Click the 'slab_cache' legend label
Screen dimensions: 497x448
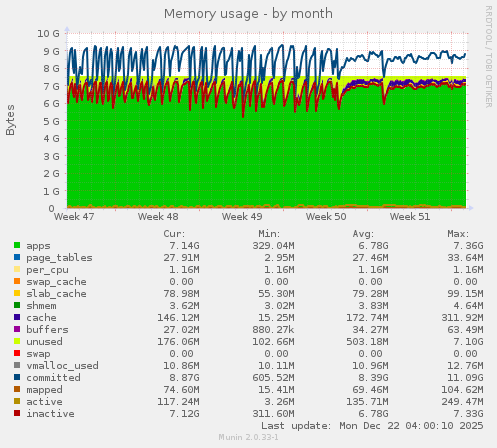tap(56, 294)
